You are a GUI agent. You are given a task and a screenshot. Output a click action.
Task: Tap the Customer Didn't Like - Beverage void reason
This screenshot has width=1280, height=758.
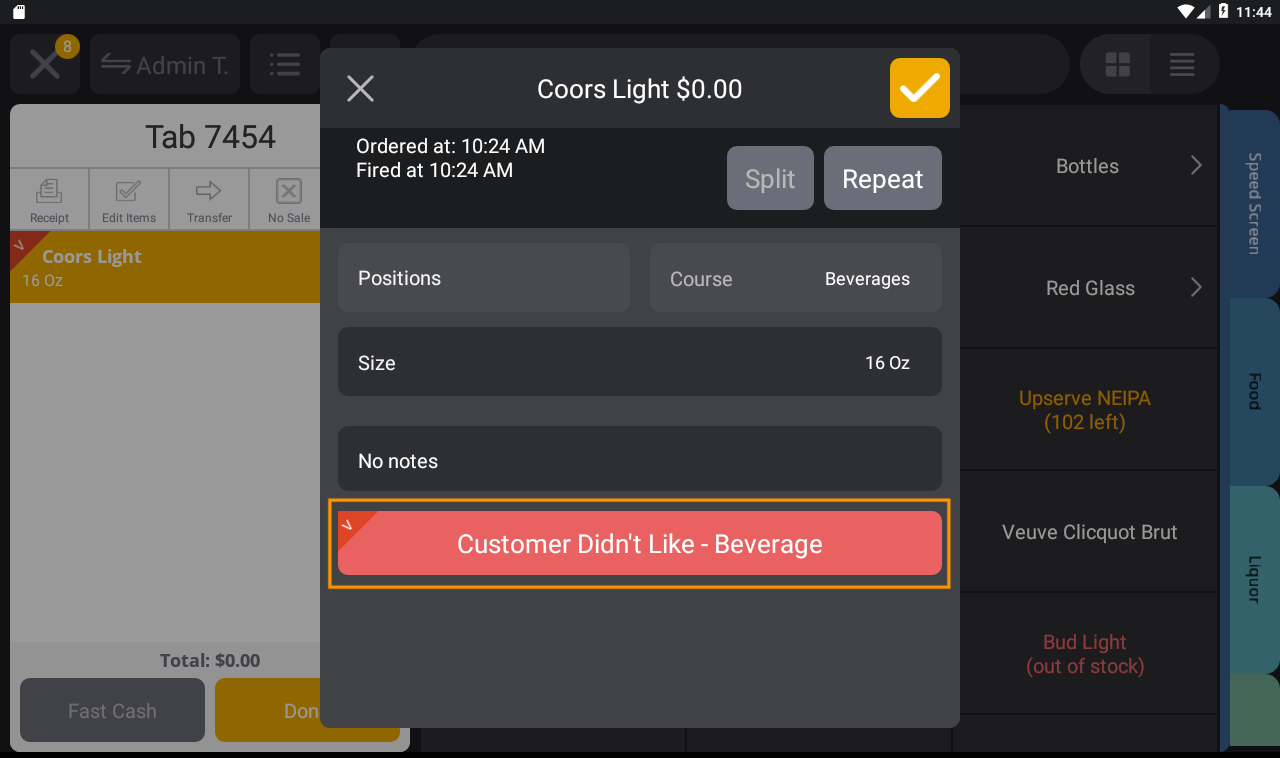pyautogui.click(x=639, y=543)
